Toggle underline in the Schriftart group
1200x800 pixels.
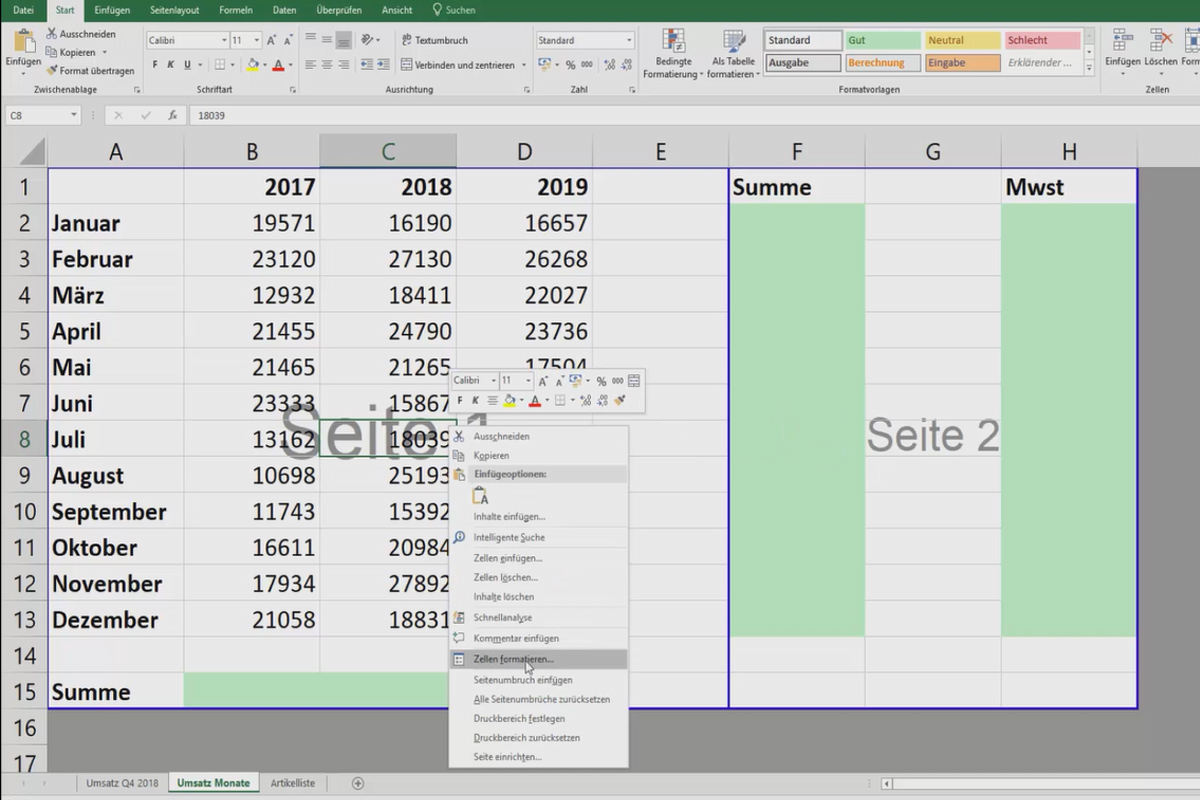click(x=186, y=62)
